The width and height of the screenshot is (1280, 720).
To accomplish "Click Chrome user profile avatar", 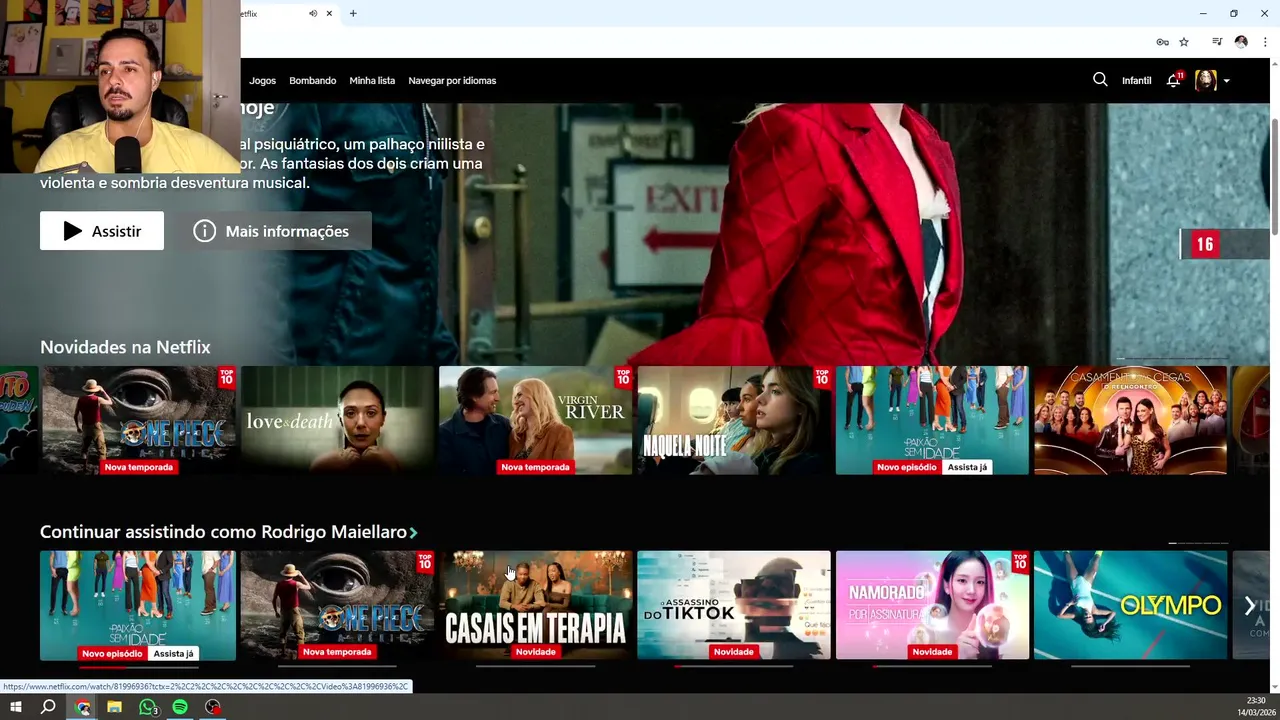I will coord(1241,42).
